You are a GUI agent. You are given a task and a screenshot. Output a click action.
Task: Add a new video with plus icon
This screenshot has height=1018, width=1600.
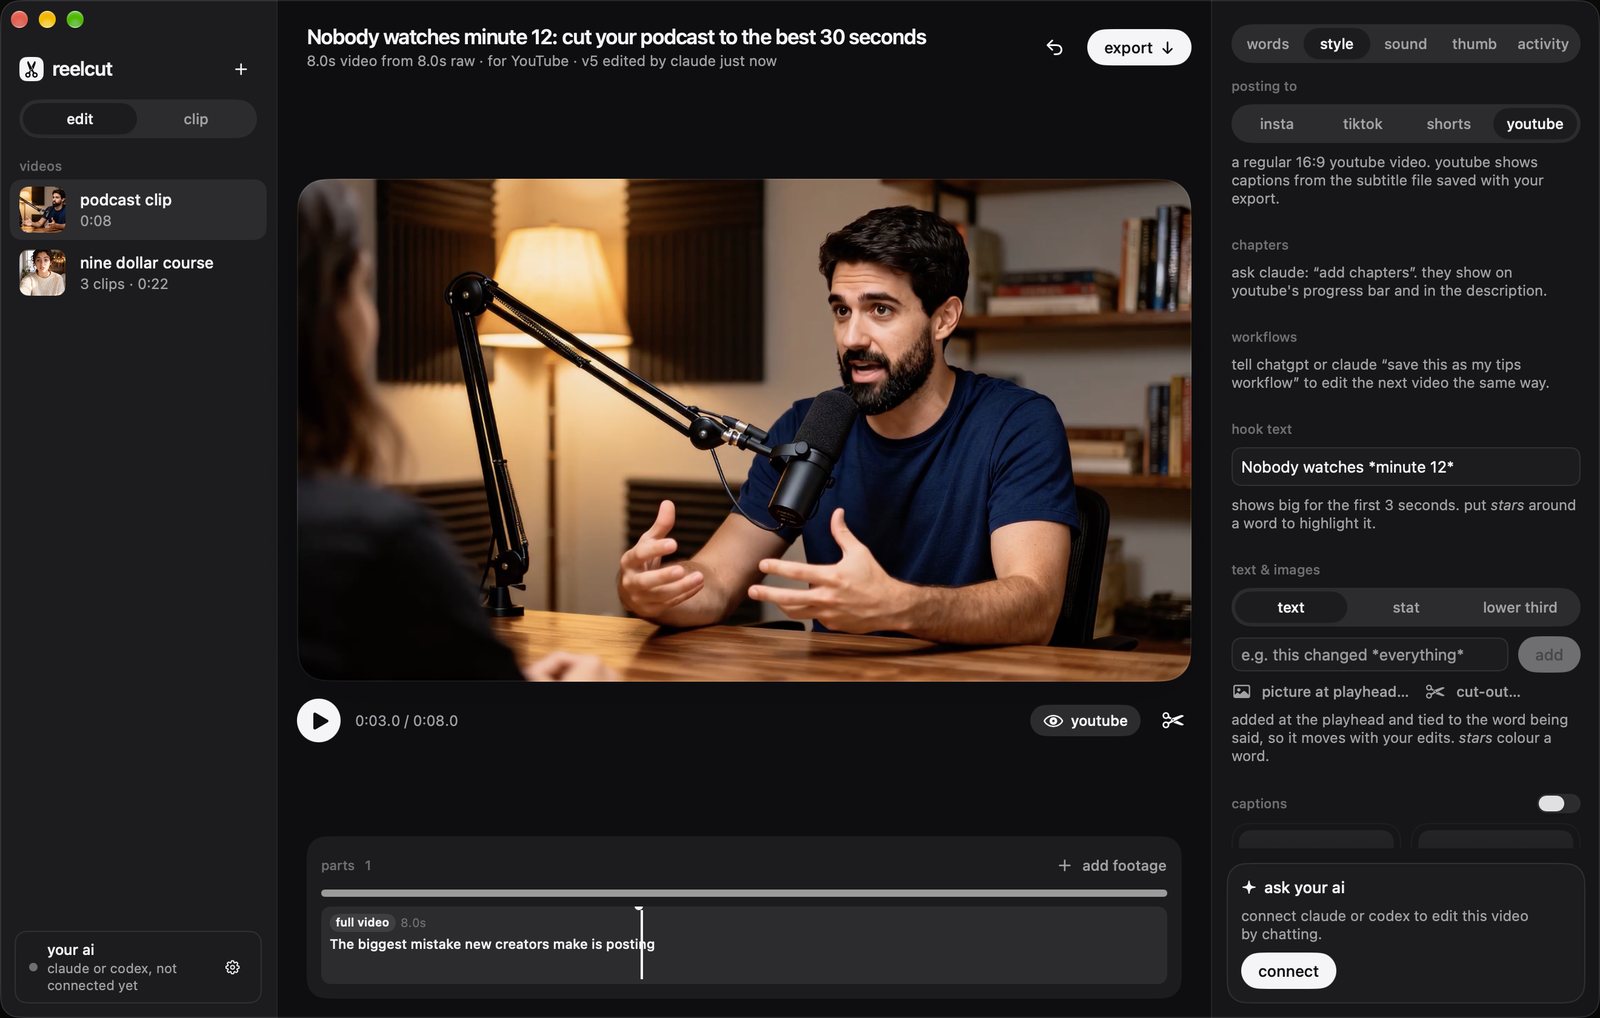241,69
